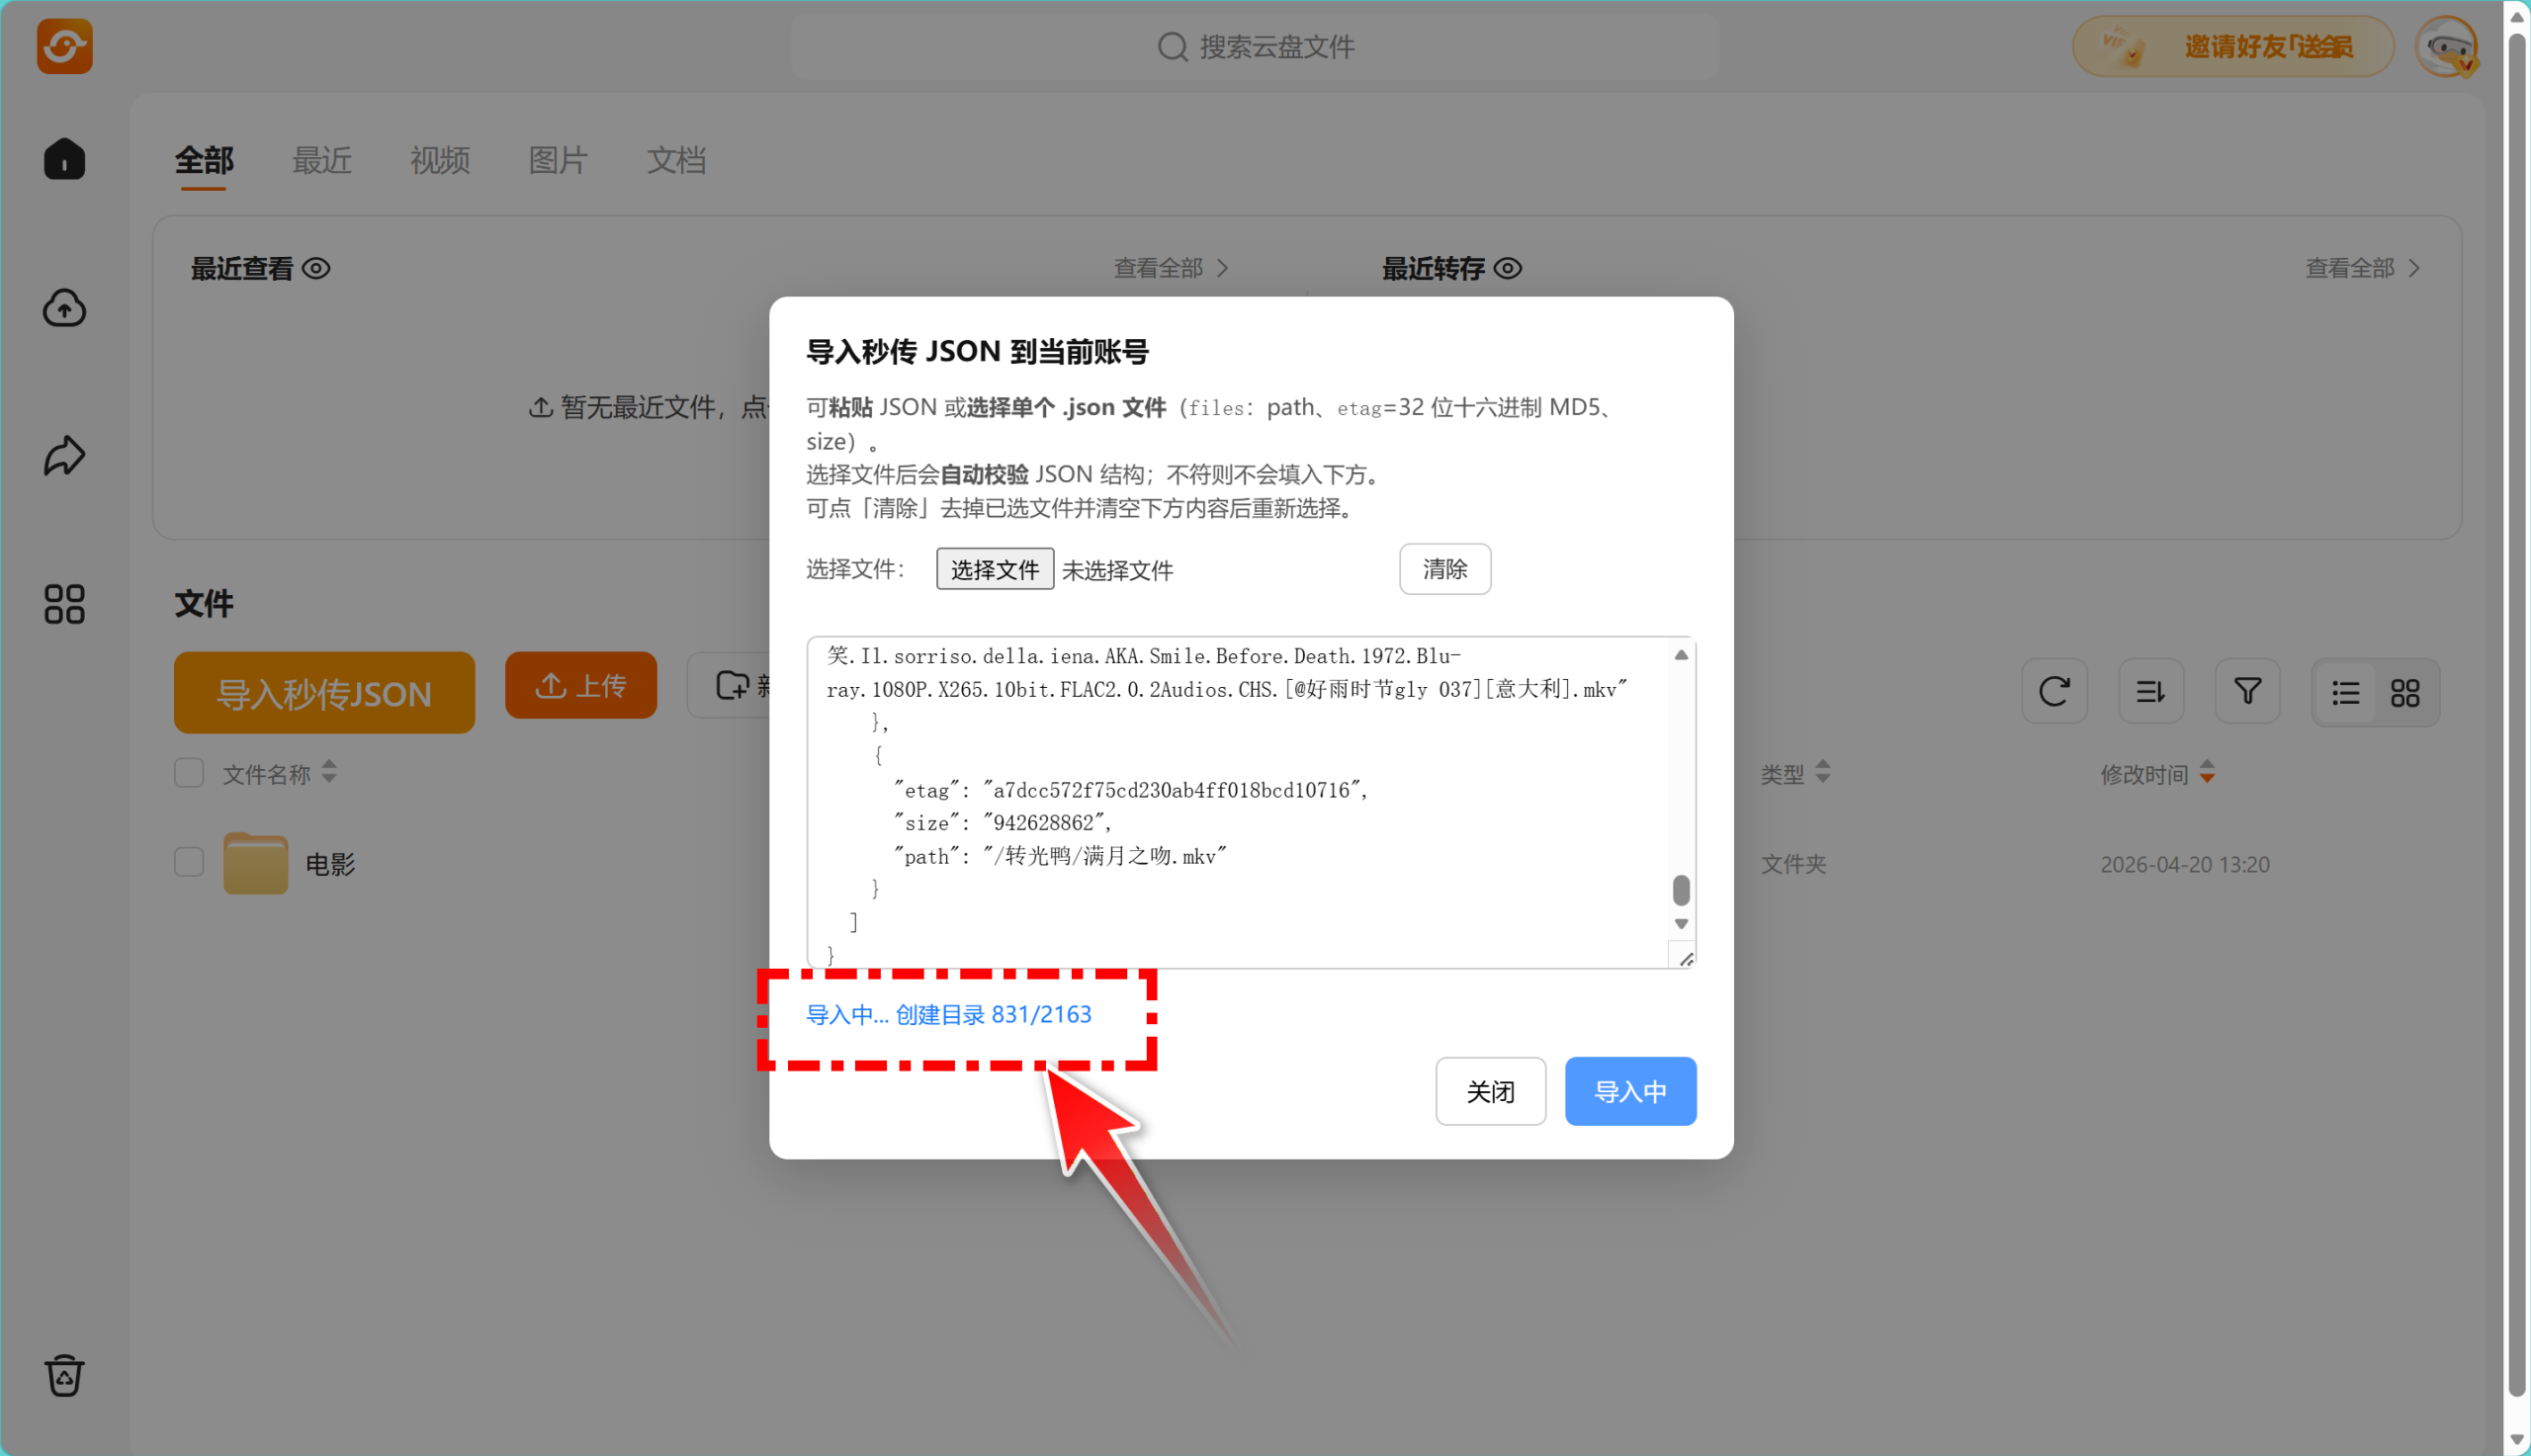
Task: Switch to grid view layout icon
Action: [2405, 693]
